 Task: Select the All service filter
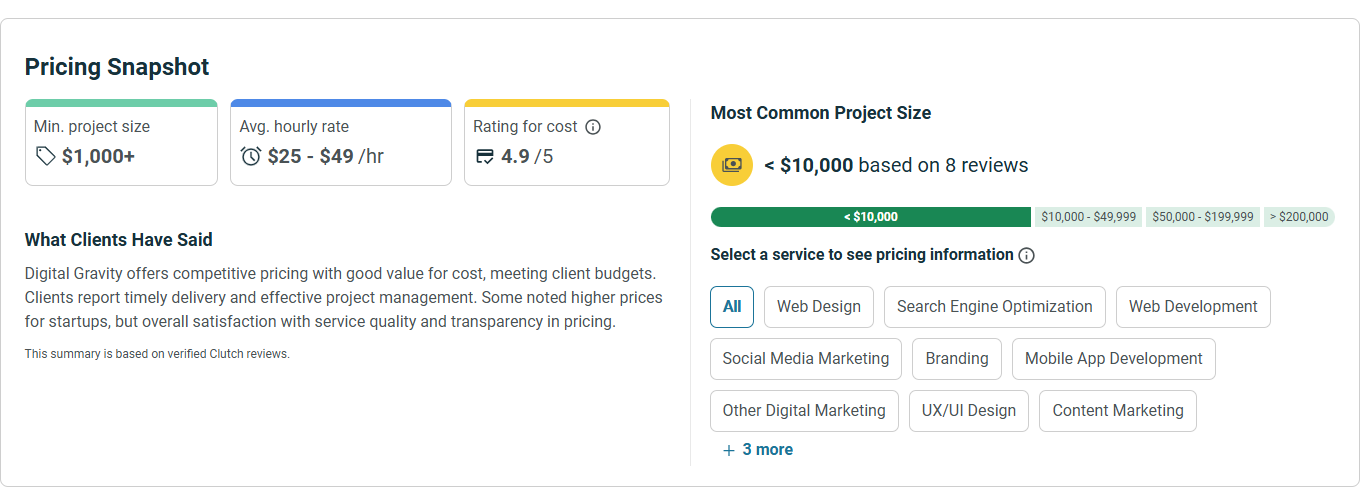(732, 307)
